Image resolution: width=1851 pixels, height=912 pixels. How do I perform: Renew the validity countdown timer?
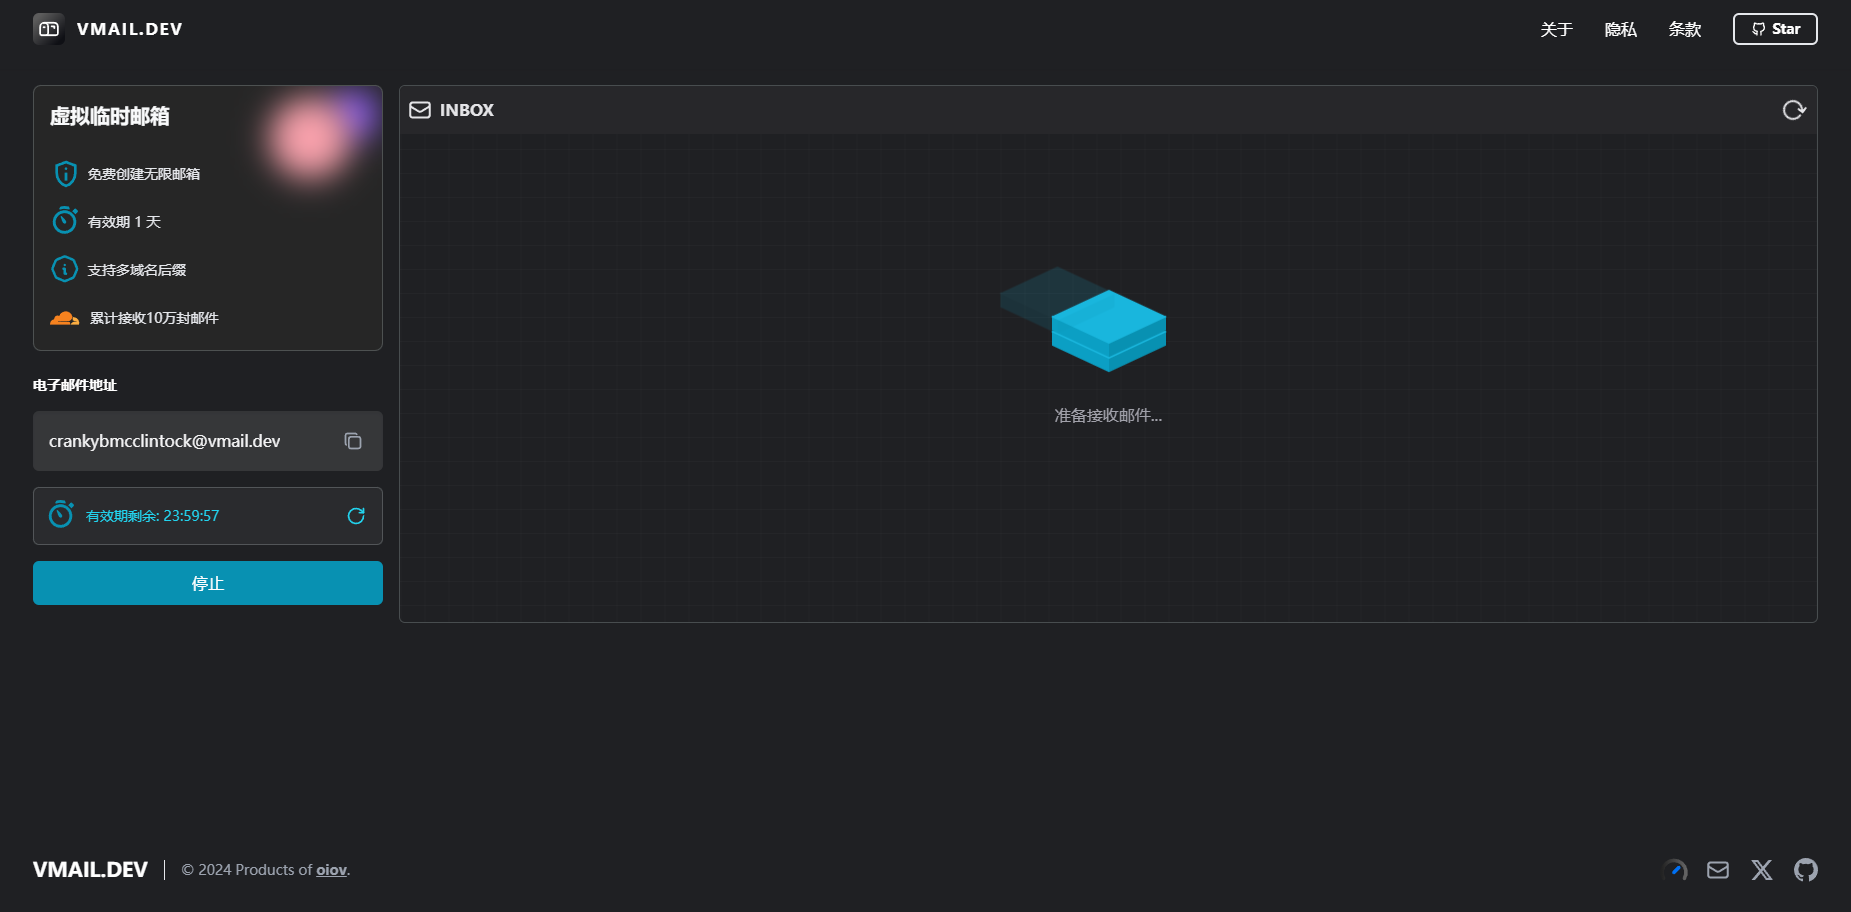356,516
